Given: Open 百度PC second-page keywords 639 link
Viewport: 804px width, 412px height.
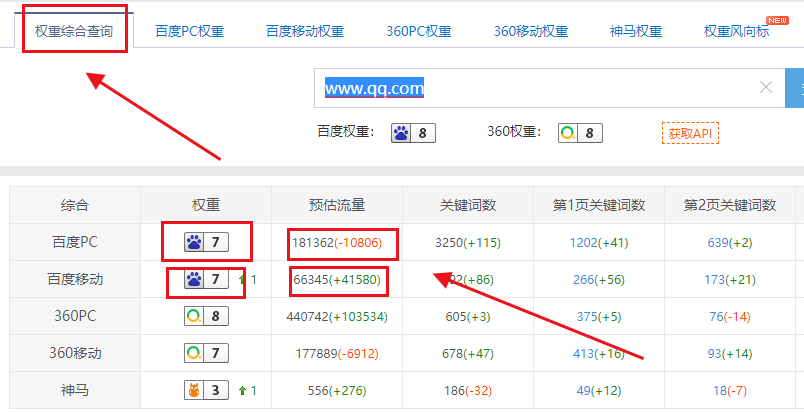Looking at the screenshot, I should 718,242.
